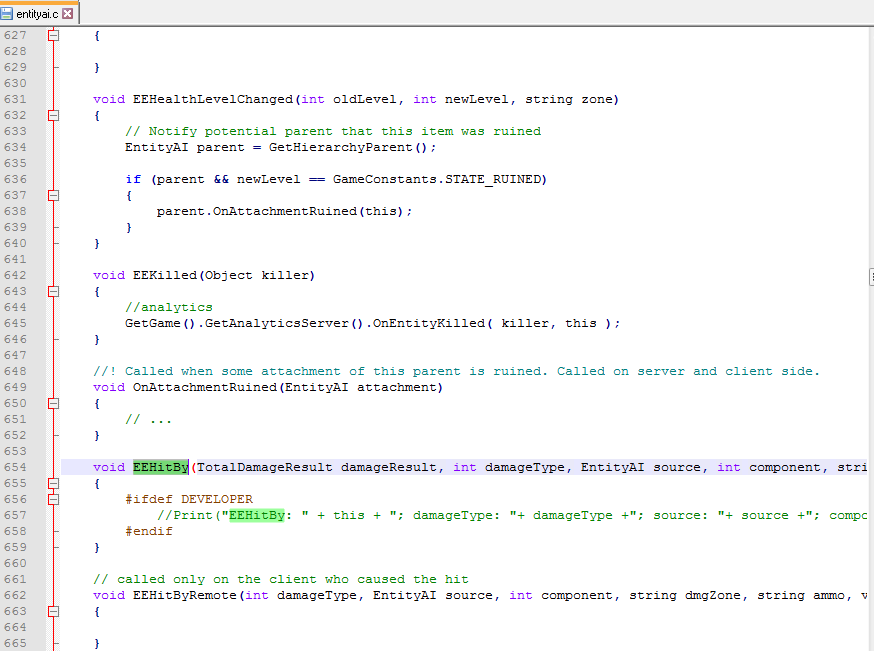Image resolution: width=874 pixels, height=651 pixels.
Task: Click the highlighted EEHitBy function name
Action: tap(161, 467)
